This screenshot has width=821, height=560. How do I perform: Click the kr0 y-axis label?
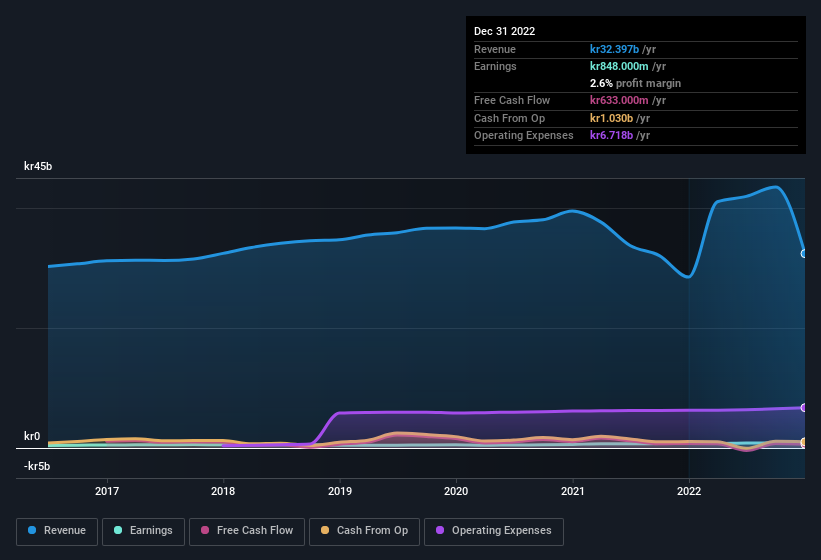pyautogui.click(x=32, y=436)
